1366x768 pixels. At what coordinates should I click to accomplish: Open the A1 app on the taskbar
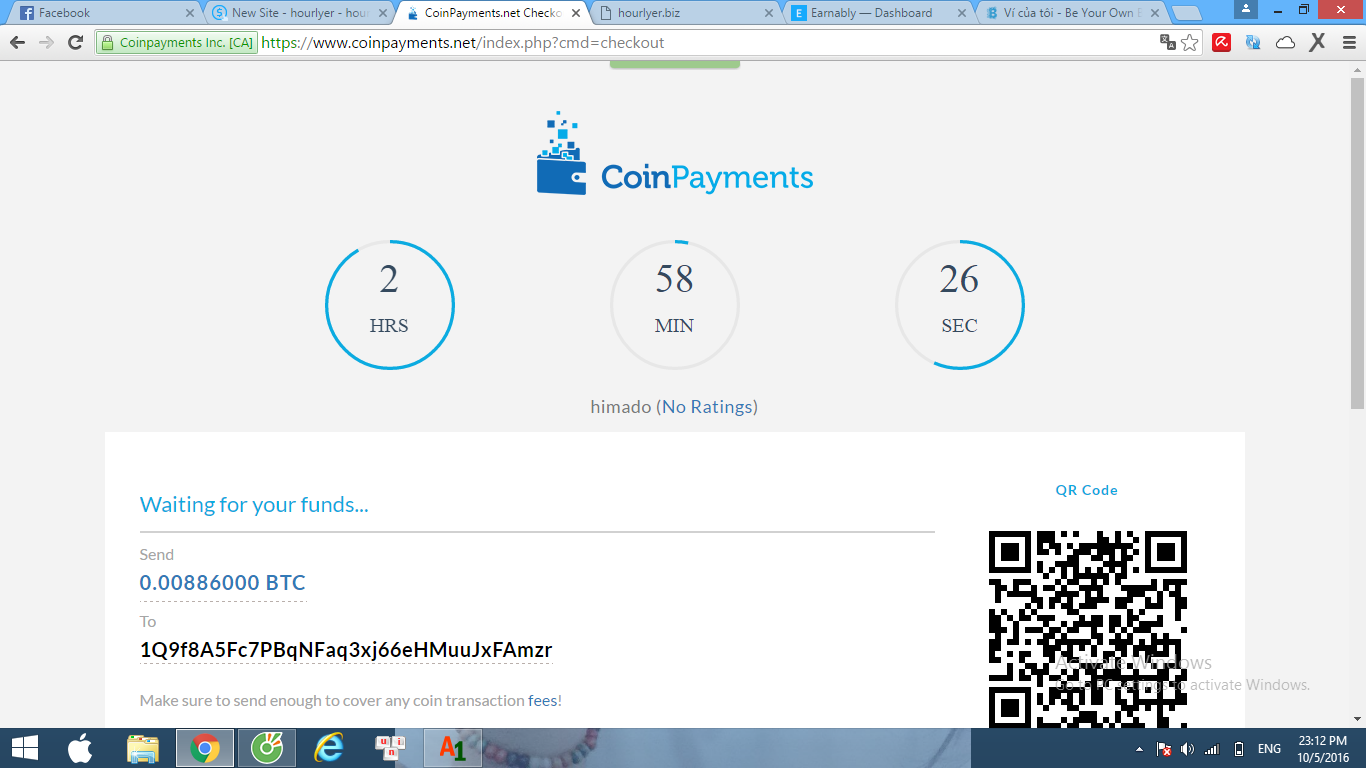coord(452,748)
